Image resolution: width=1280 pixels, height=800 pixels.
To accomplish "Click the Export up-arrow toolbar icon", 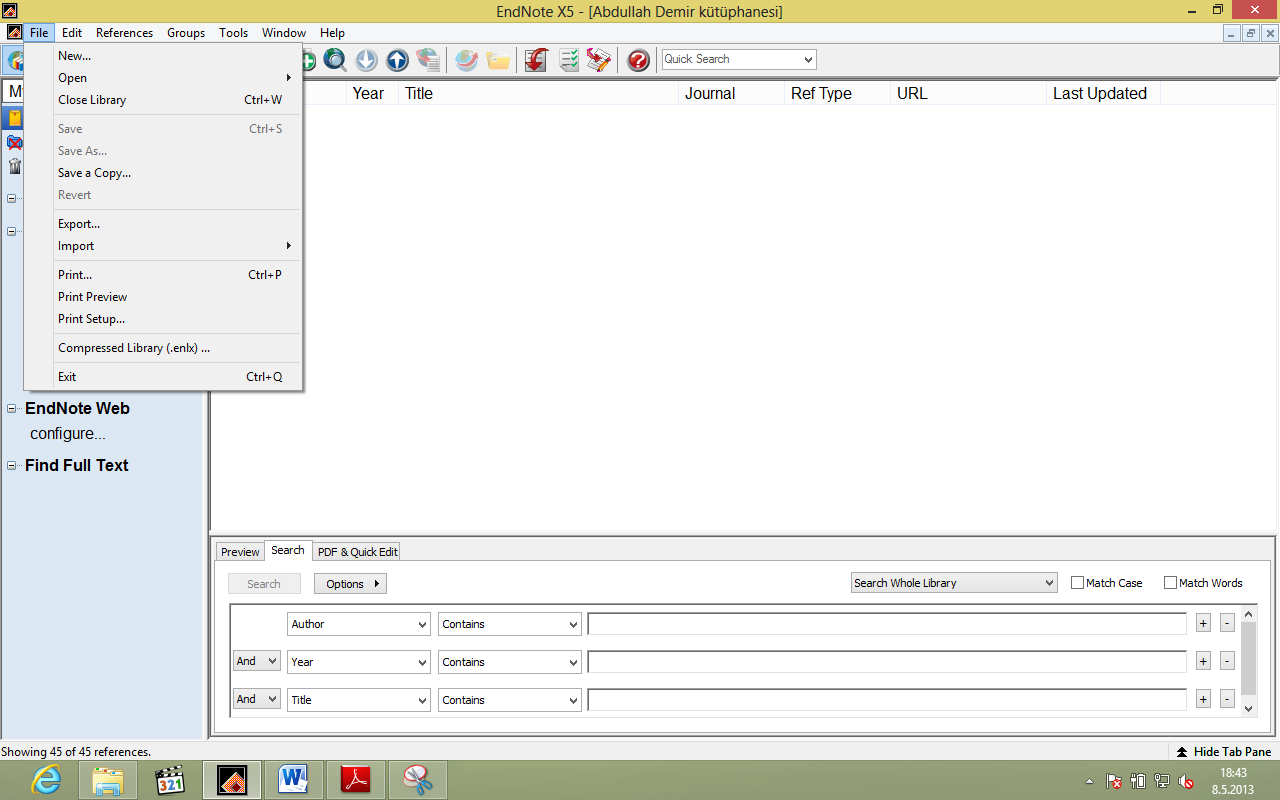I will (397, 60).
